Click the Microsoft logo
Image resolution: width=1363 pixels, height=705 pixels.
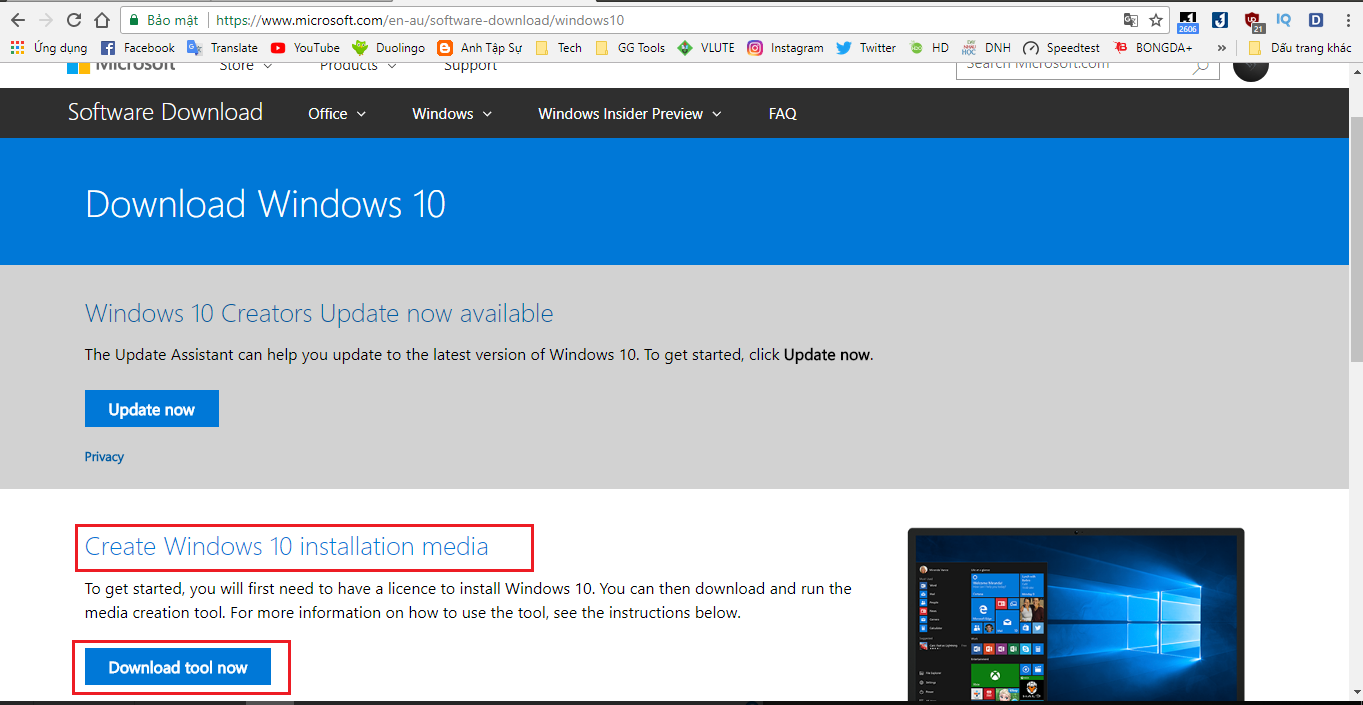point(120,67)
